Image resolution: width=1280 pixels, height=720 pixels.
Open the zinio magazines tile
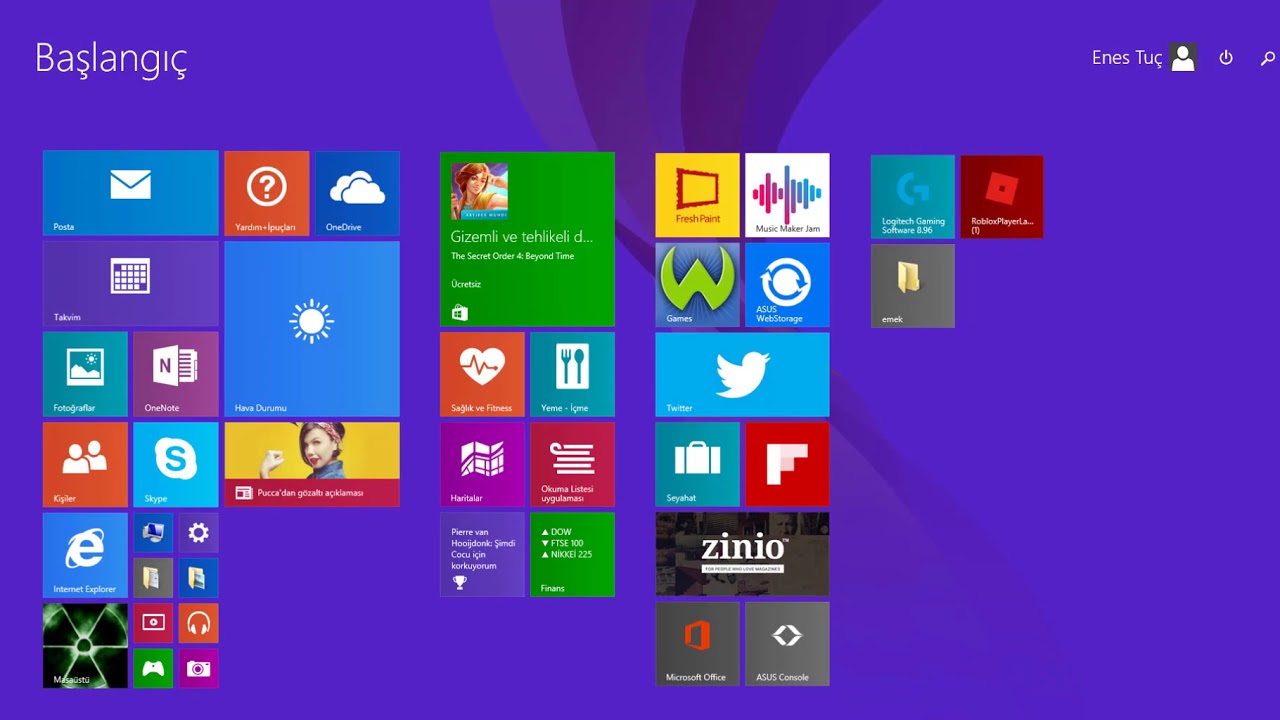pos(742,554)
